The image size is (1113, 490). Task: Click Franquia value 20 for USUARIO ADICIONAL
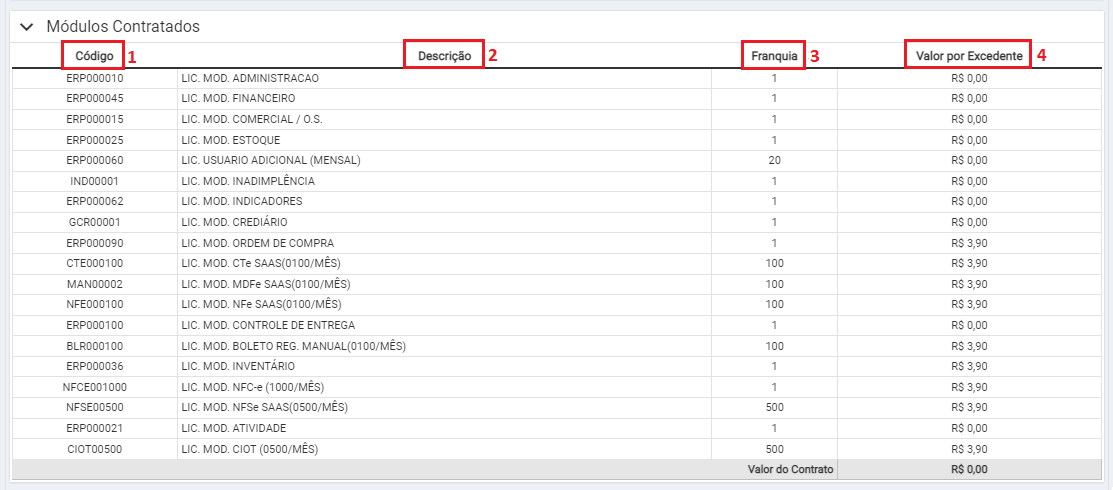point(774,160)
